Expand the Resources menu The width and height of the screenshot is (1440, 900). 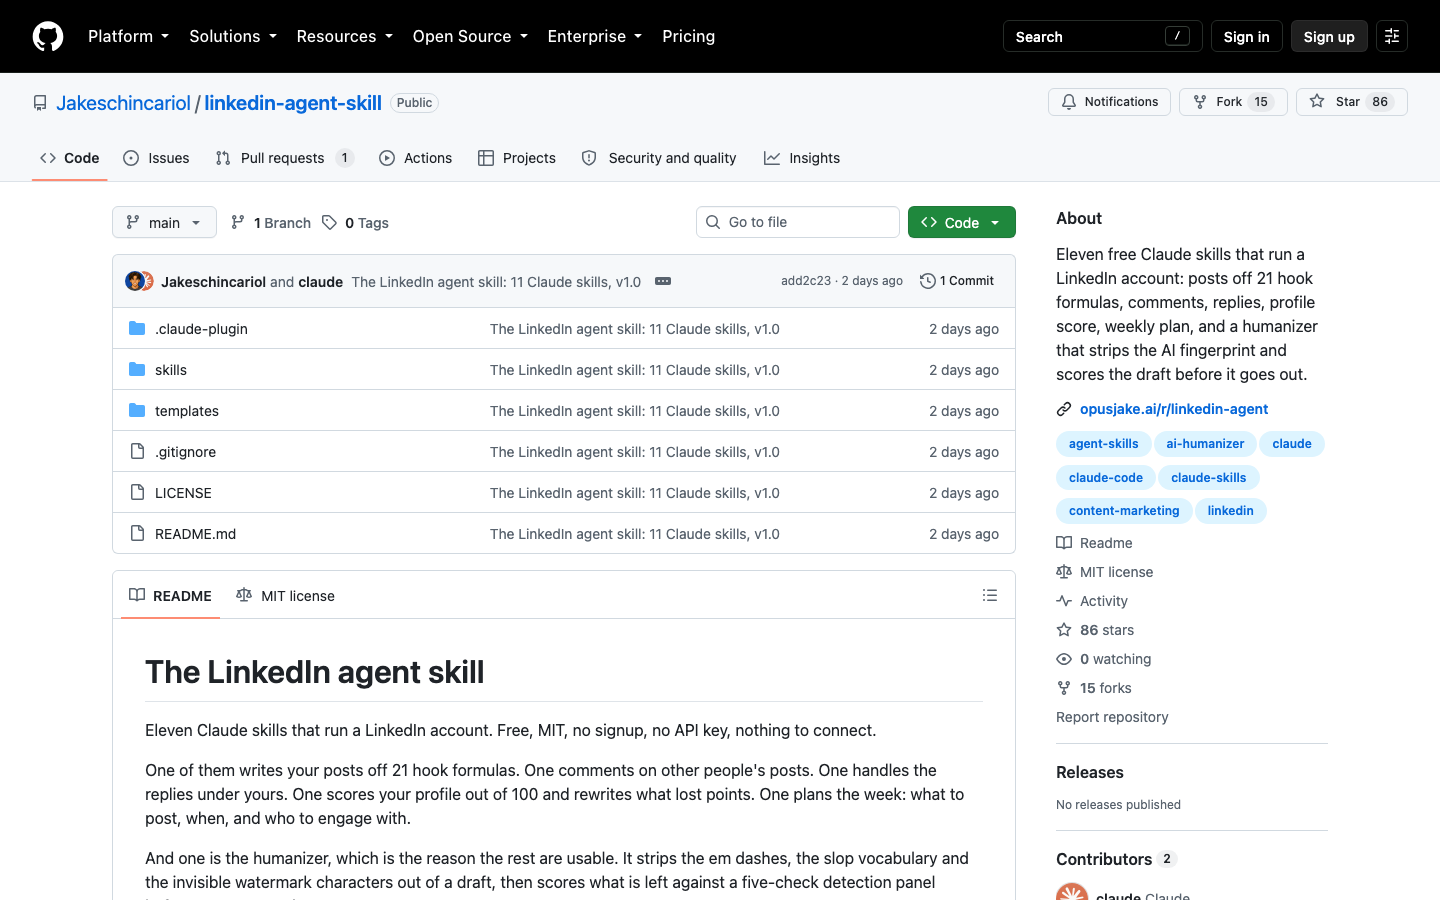344,36
